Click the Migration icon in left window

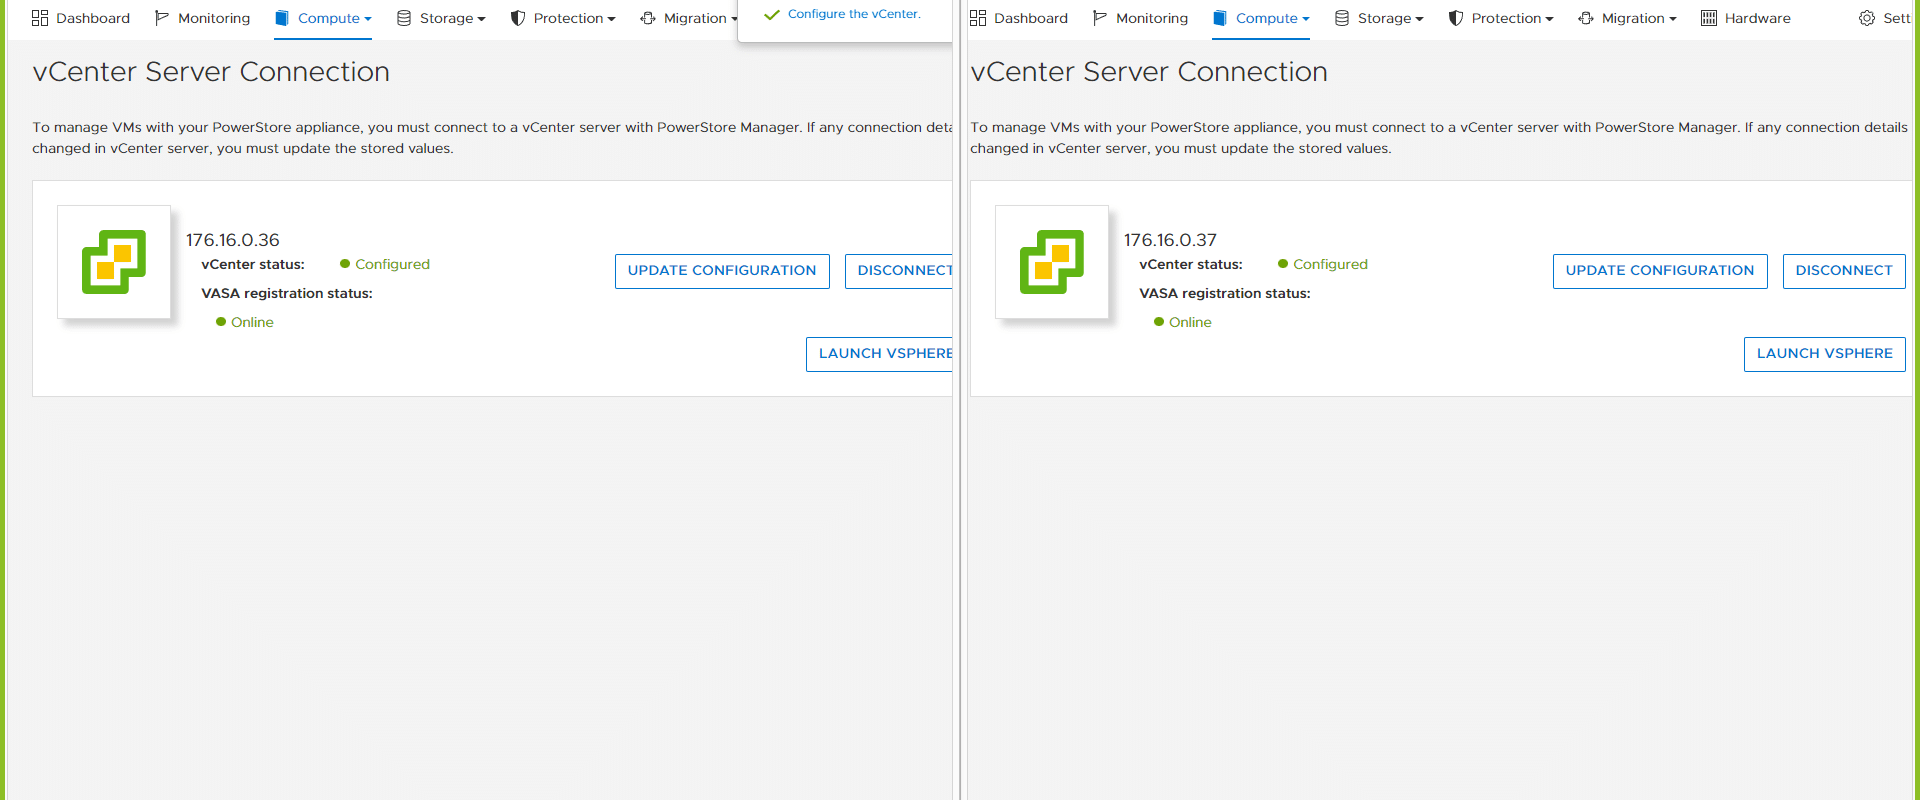[x=648, y=18]
